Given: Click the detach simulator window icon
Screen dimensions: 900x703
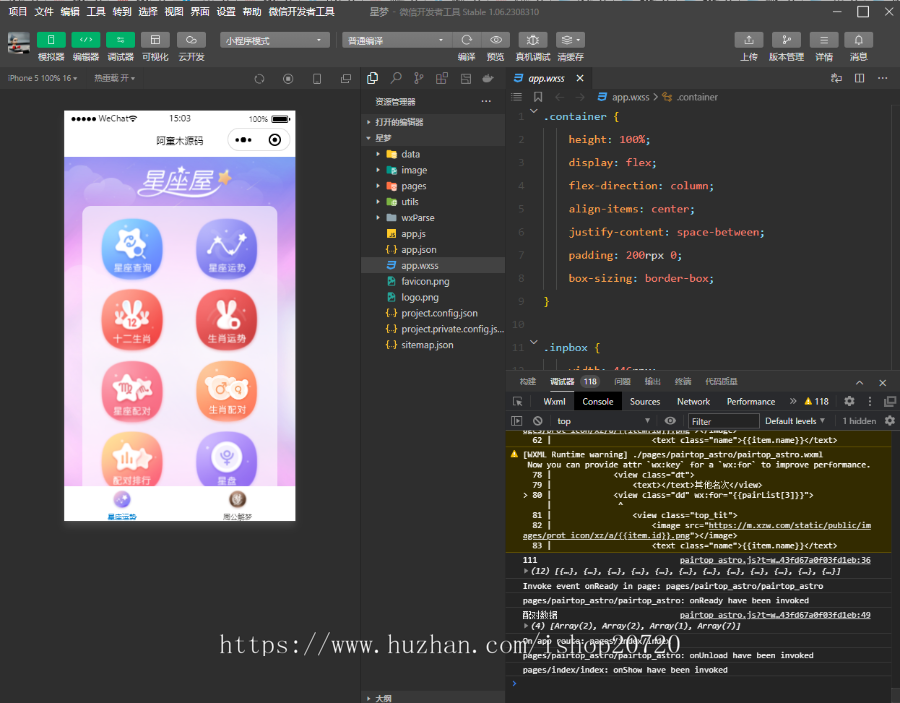Looking at the screenshot, I should click(x=346, y=79).
